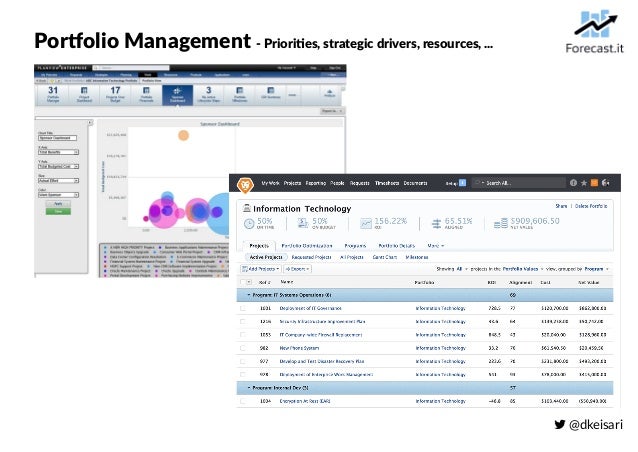This screenshot has width=638, height=452.
Task: Click the Delete Portfolio link
Action: click(591, 206)
